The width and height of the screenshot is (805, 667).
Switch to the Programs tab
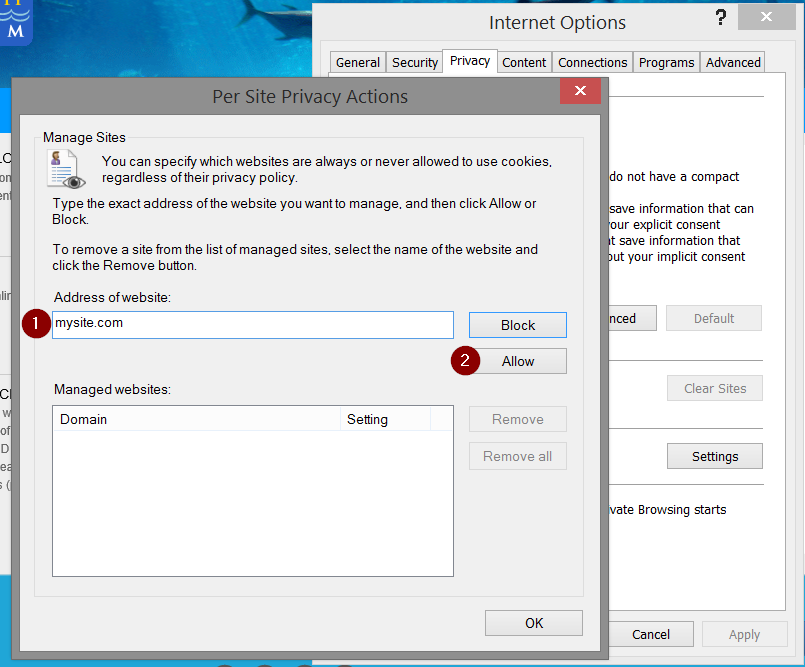tap(666, 62)
